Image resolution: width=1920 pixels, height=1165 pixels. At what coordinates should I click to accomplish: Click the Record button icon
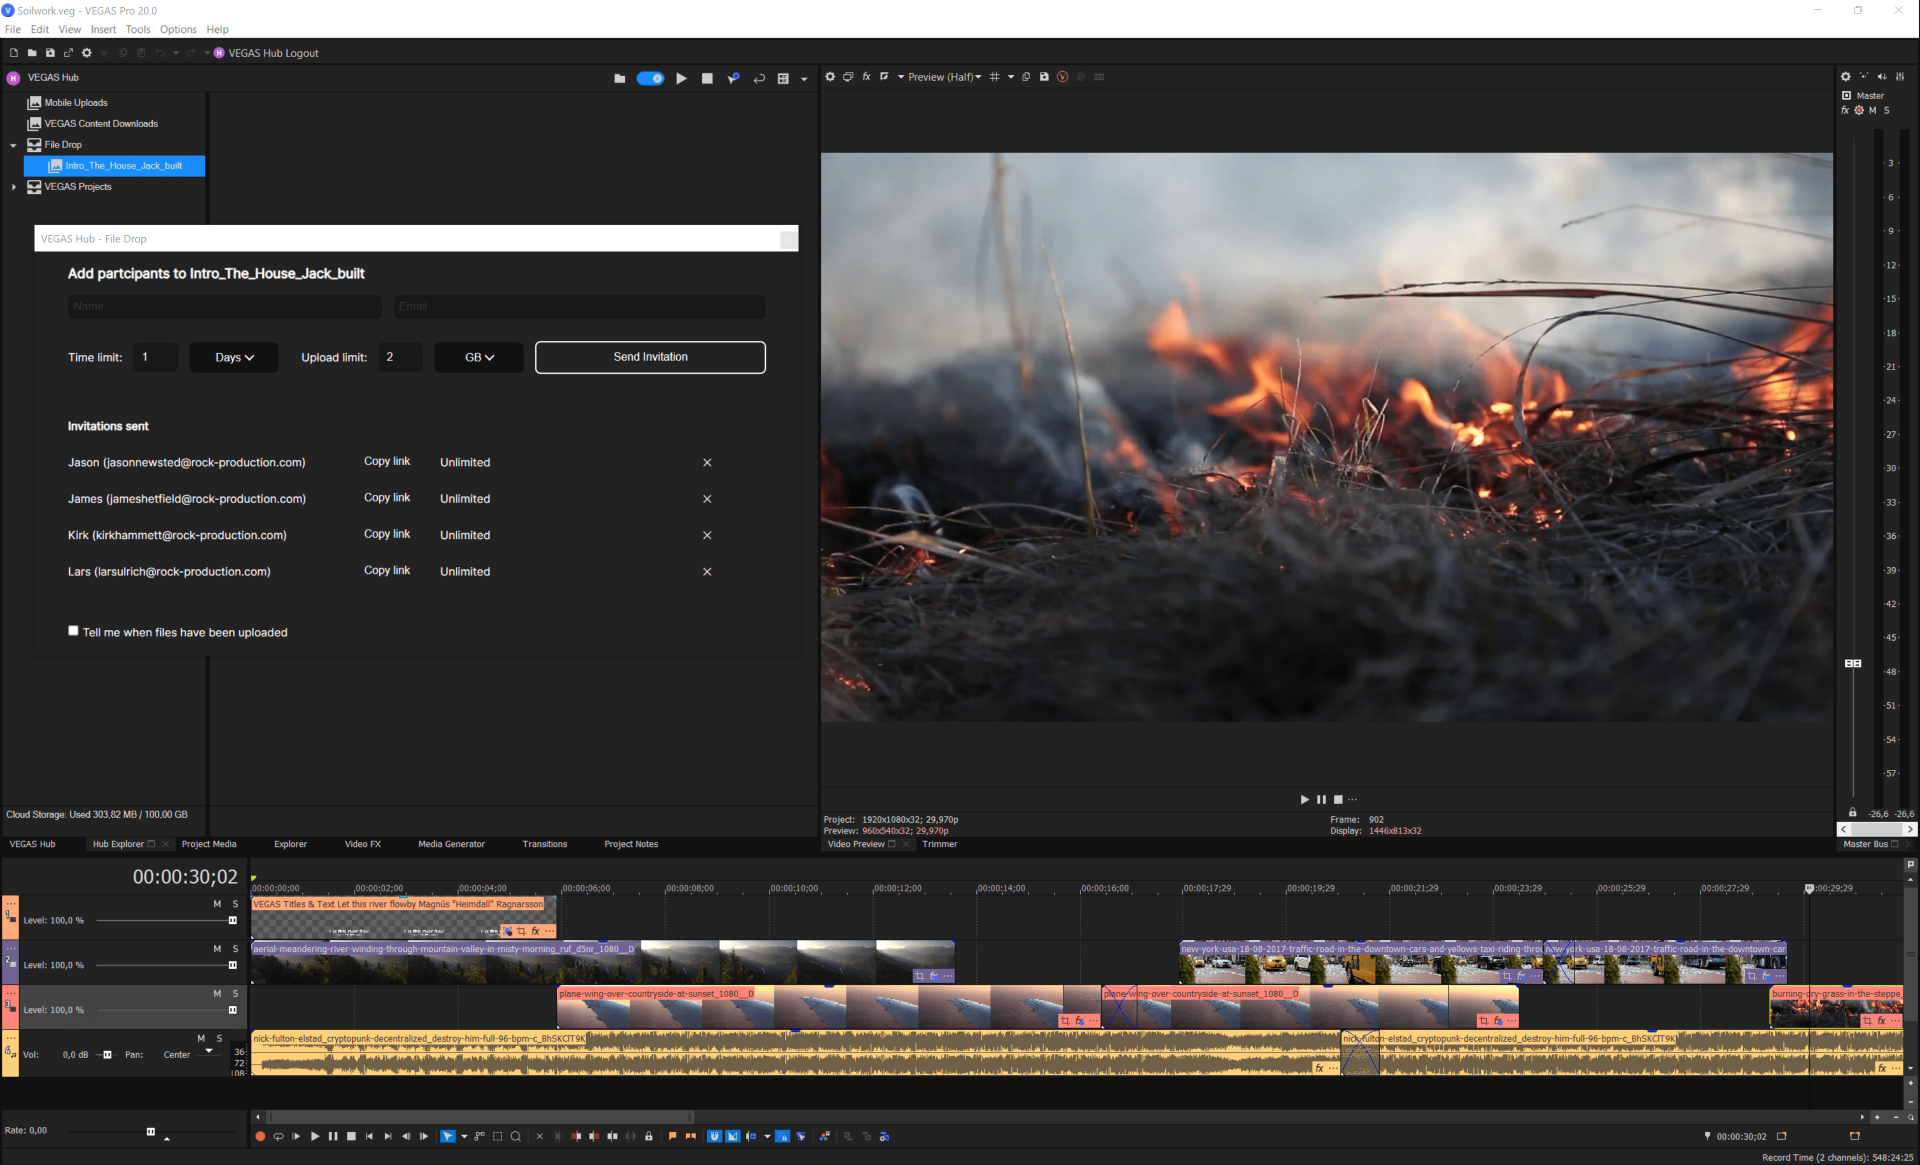point(258,1138)
